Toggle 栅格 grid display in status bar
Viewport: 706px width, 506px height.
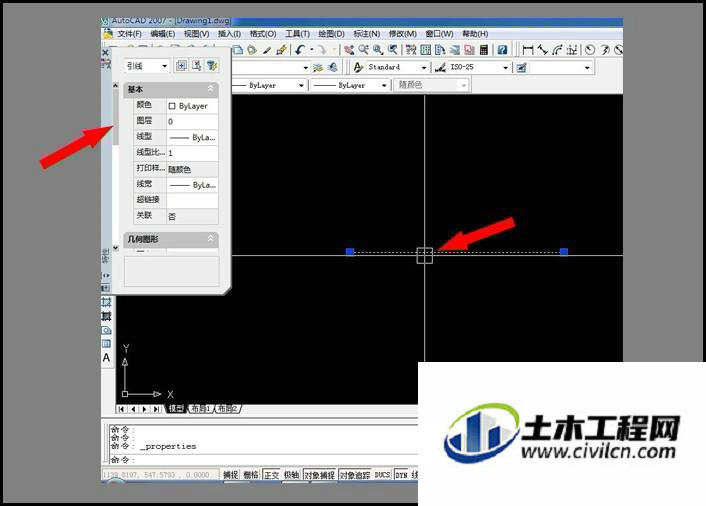[x=251, y=474]
